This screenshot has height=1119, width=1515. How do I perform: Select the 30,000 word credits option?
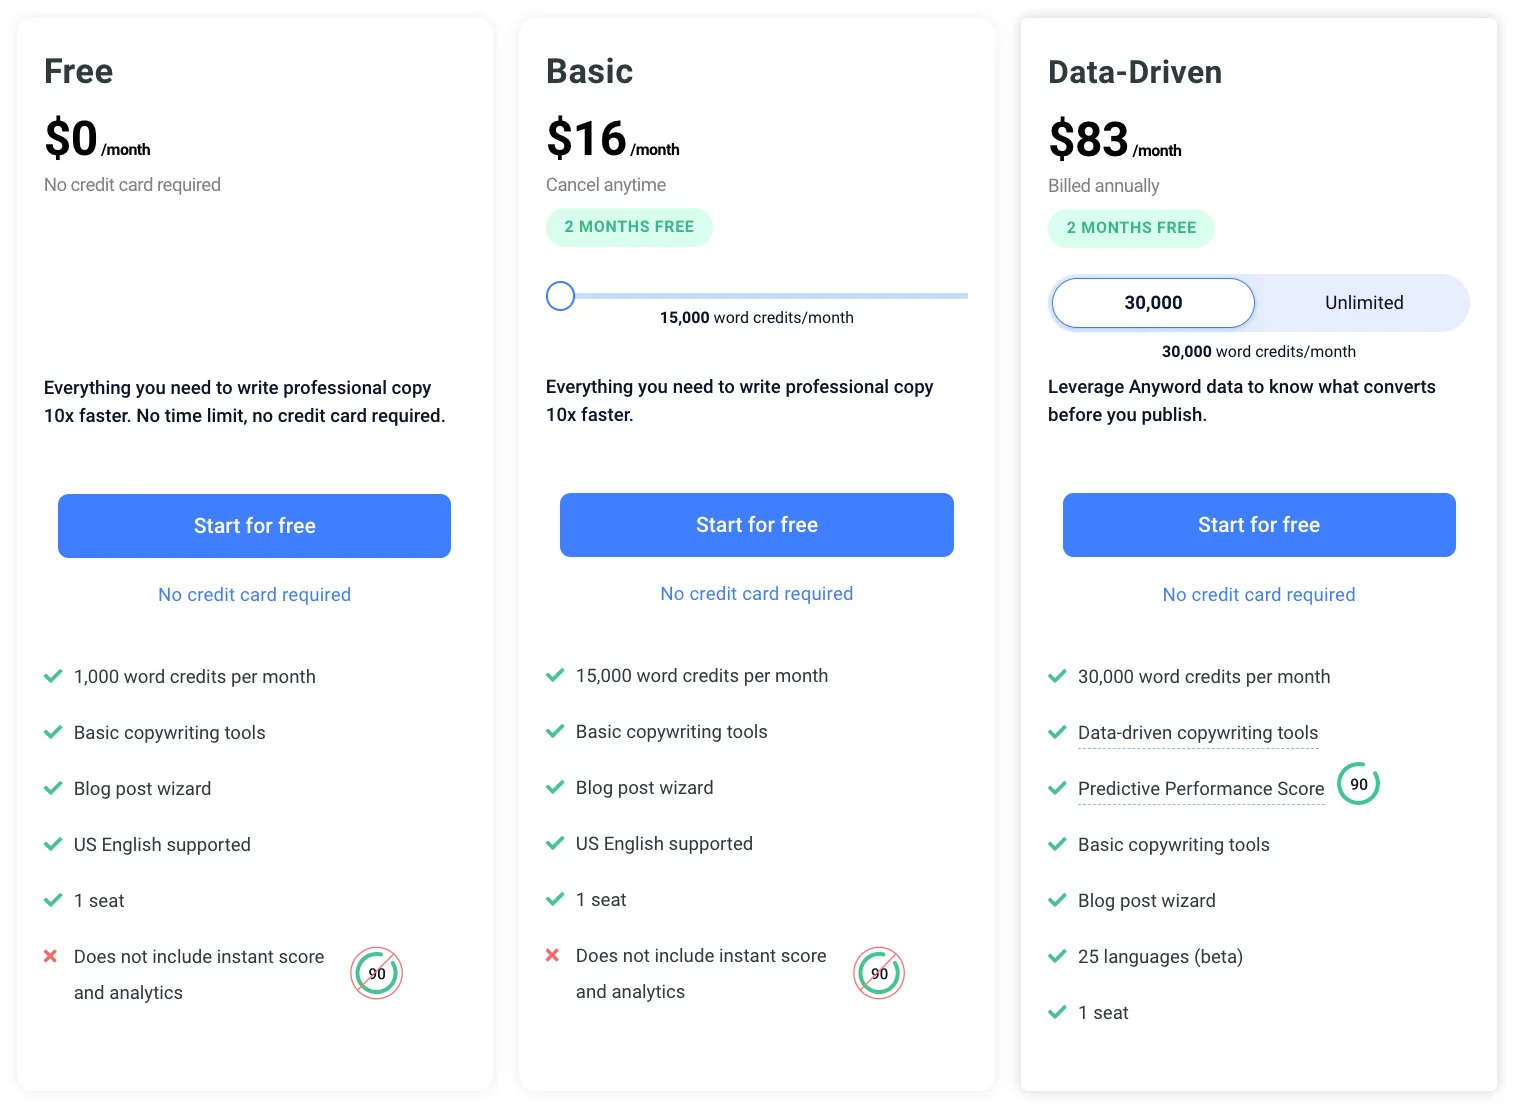tap(1153, 303)
